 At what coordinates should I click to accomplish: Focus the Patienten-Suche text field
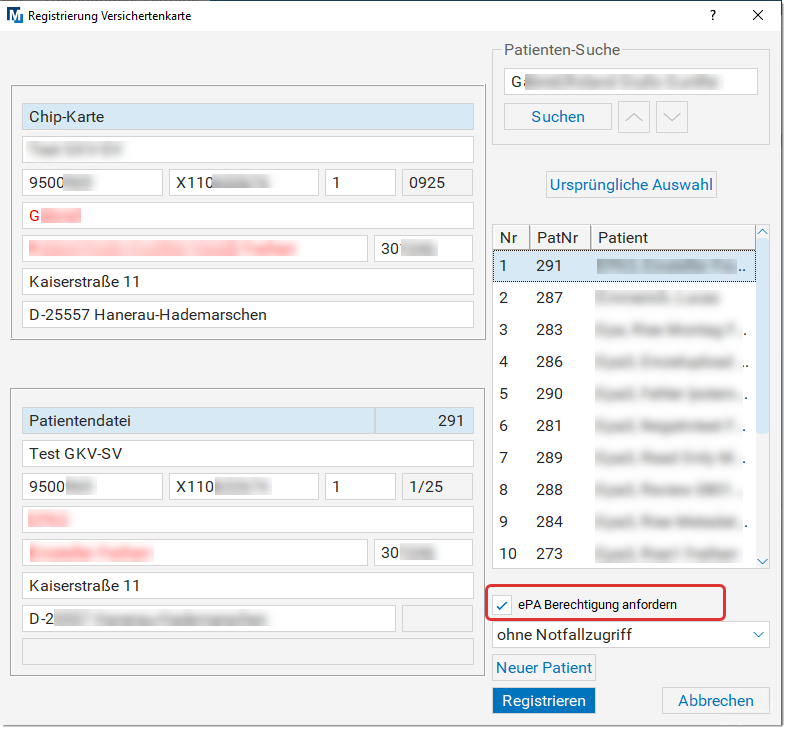631,82
